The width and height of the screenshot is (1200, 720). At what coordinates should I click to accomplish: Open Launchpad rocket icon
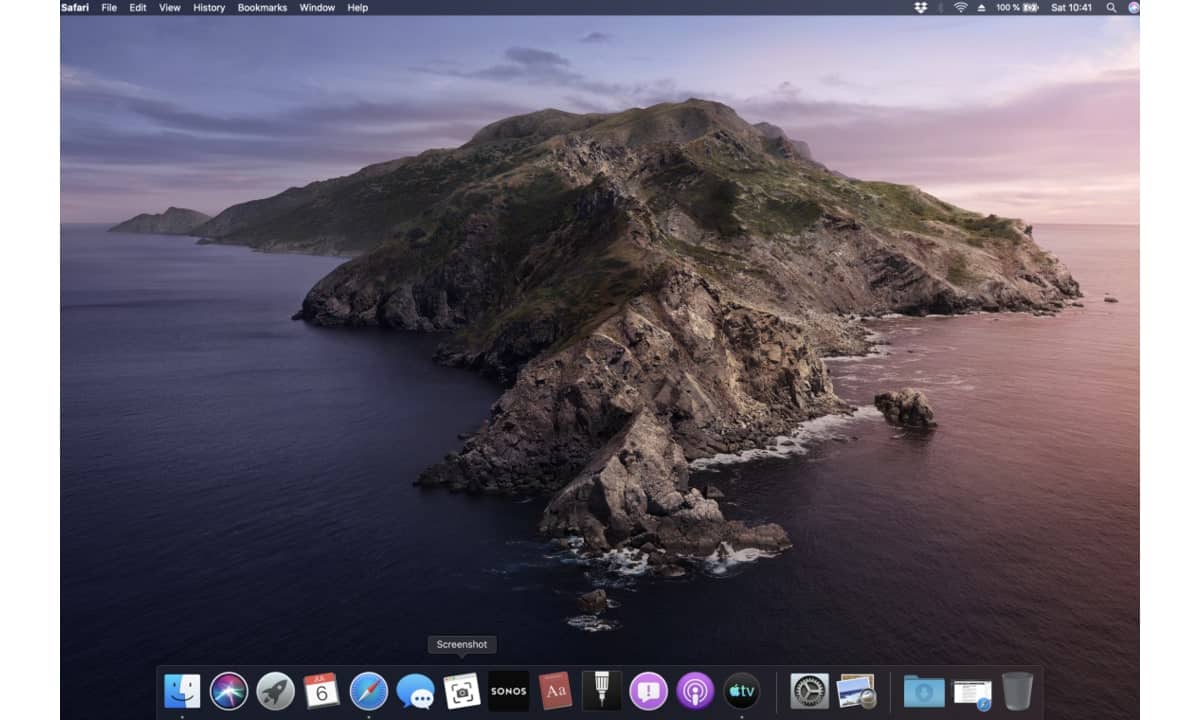coord(275,691)
